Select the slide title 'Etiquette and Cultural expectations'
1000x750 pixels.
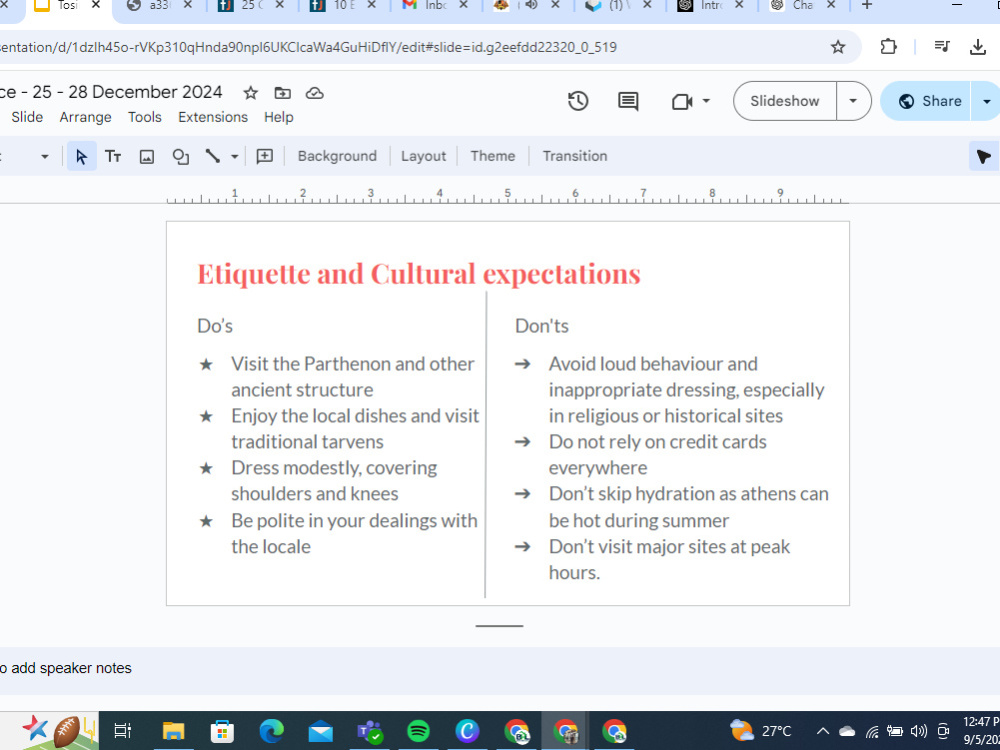419,274
